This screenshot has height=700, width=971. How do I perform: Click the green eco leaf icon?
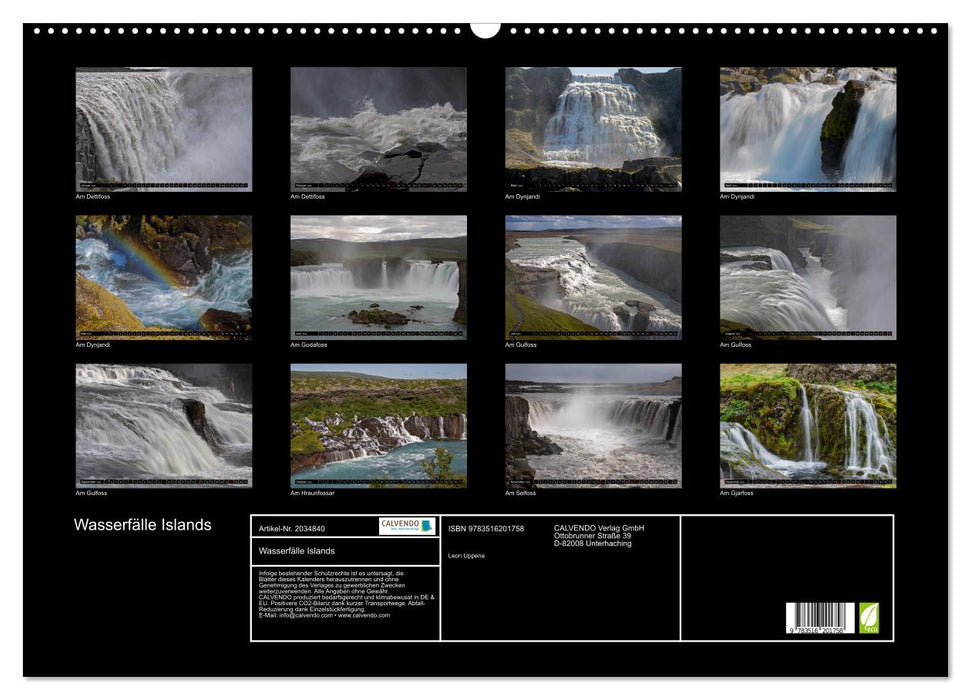click(869, 618)
